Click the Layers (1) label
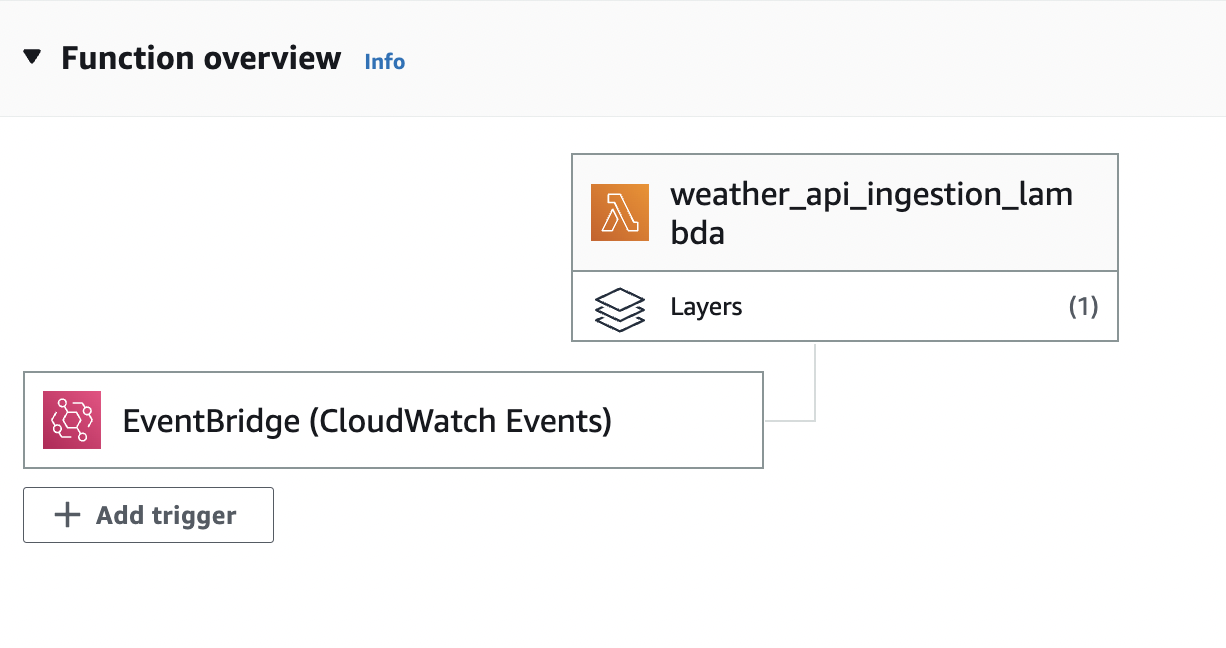This screenshot has width=1226, height=648. [707, 307]
